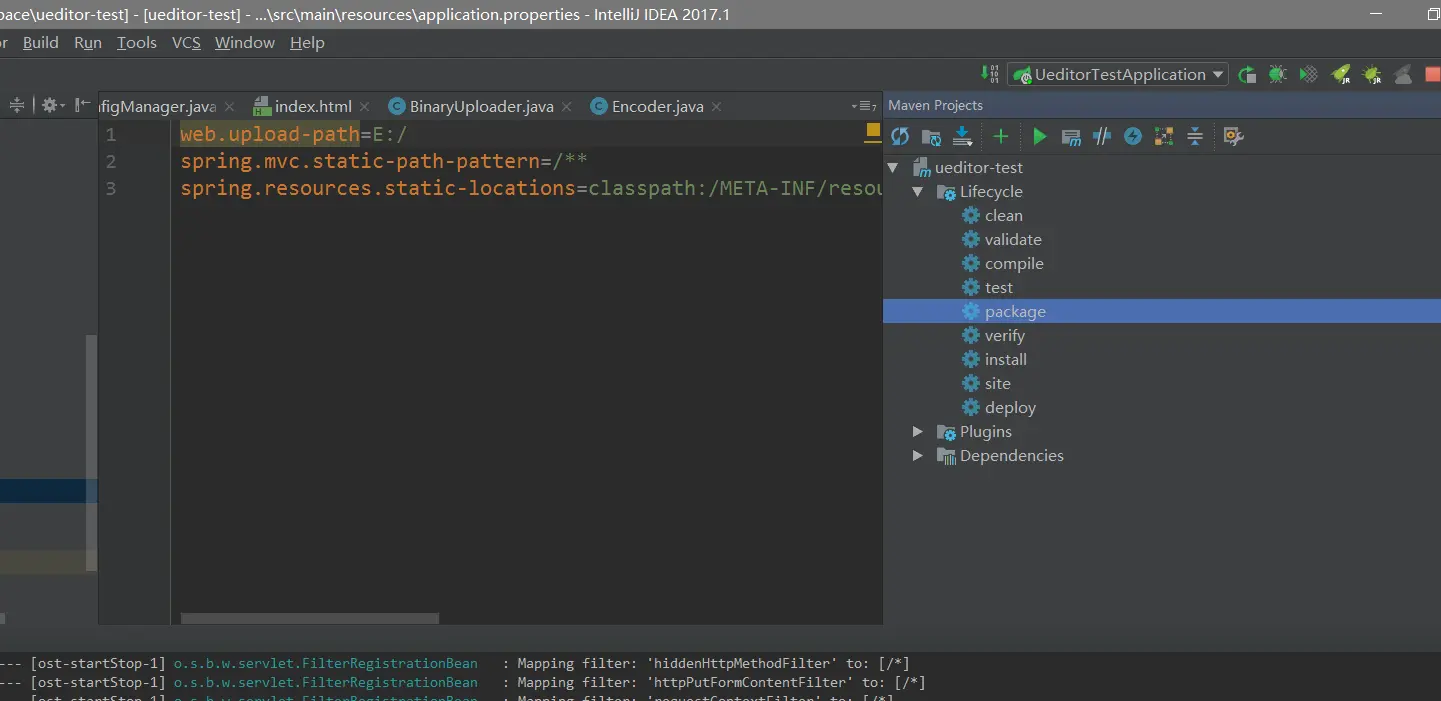
Task: Switch to BinaryUploader.java editor tab
Action: click(x=481, y=107)
